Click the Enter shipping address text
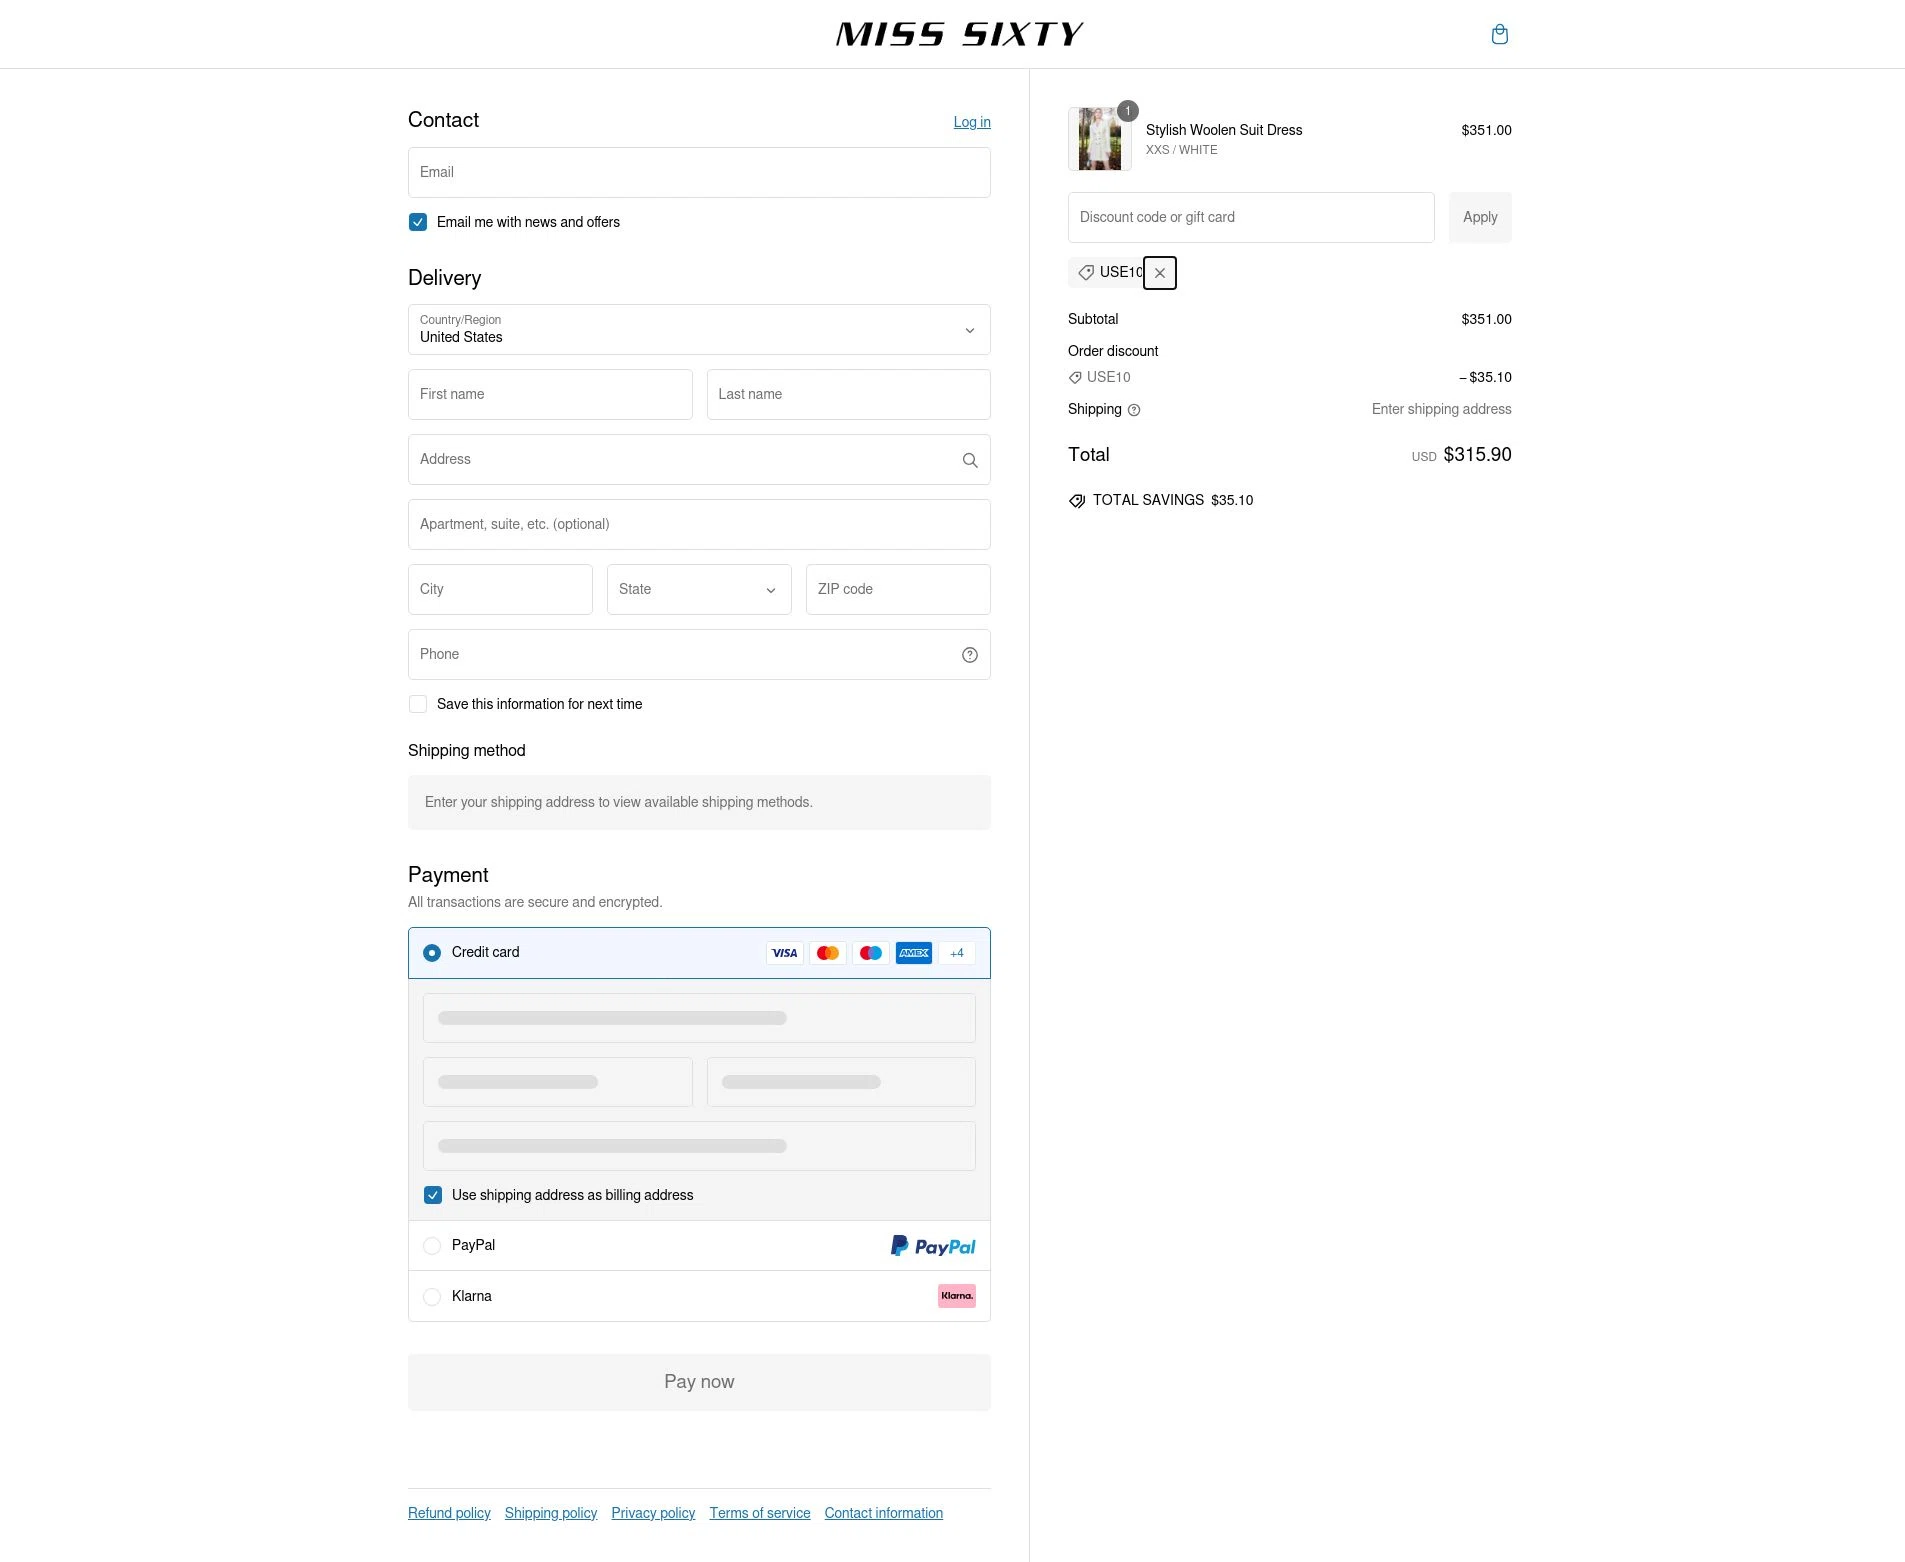 click(1441, 410)
